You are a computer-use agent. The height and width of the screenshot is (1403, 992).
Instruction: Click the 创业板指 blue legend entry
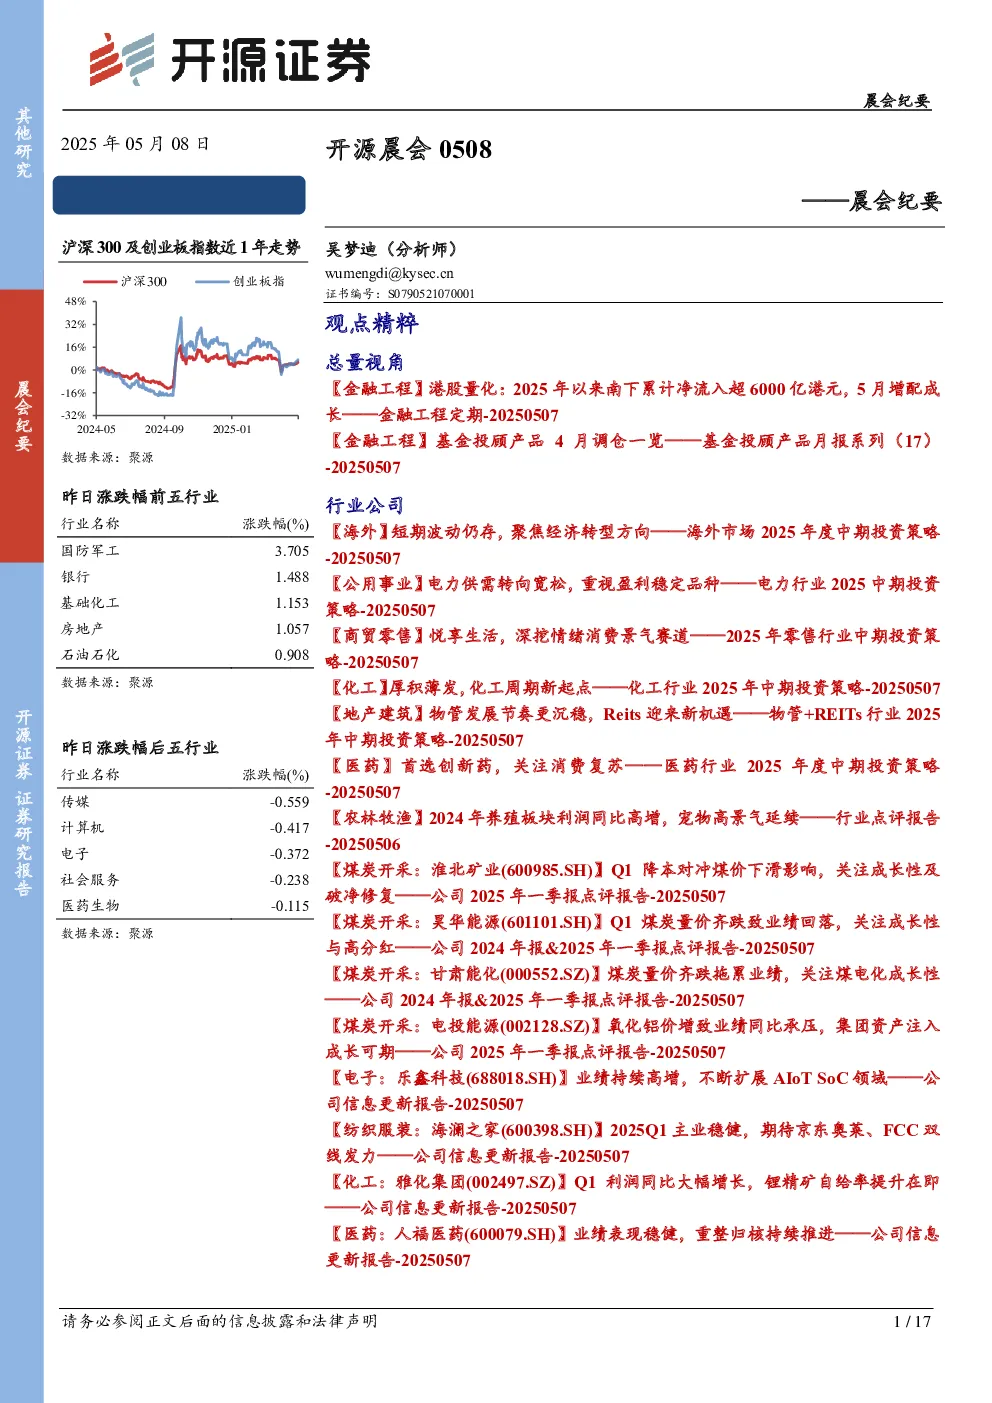point(240,282)
